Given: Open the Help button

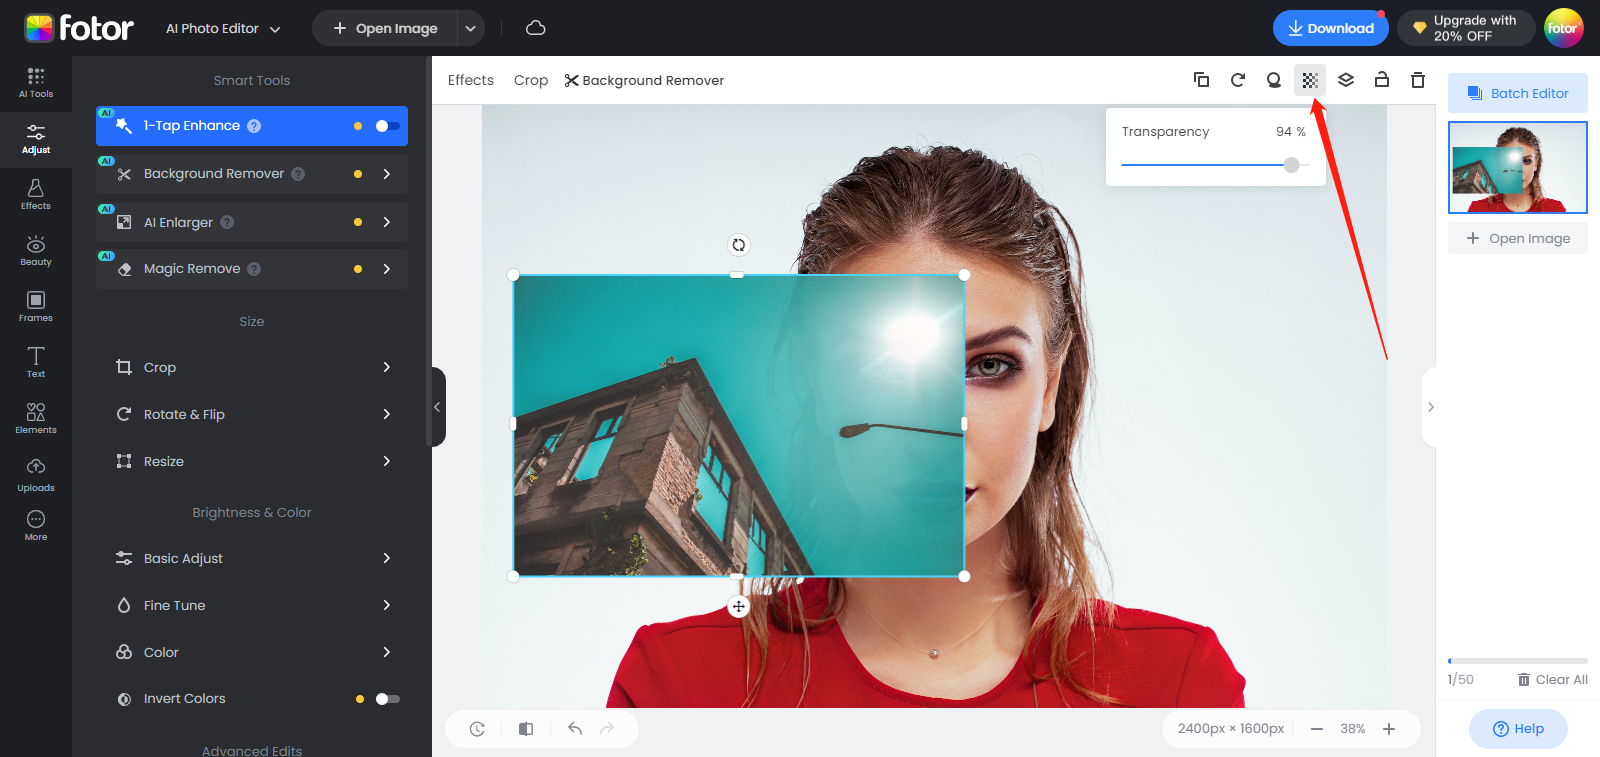Looking at the screenshot, I should pyautogui.click(x=1518, y=729).
